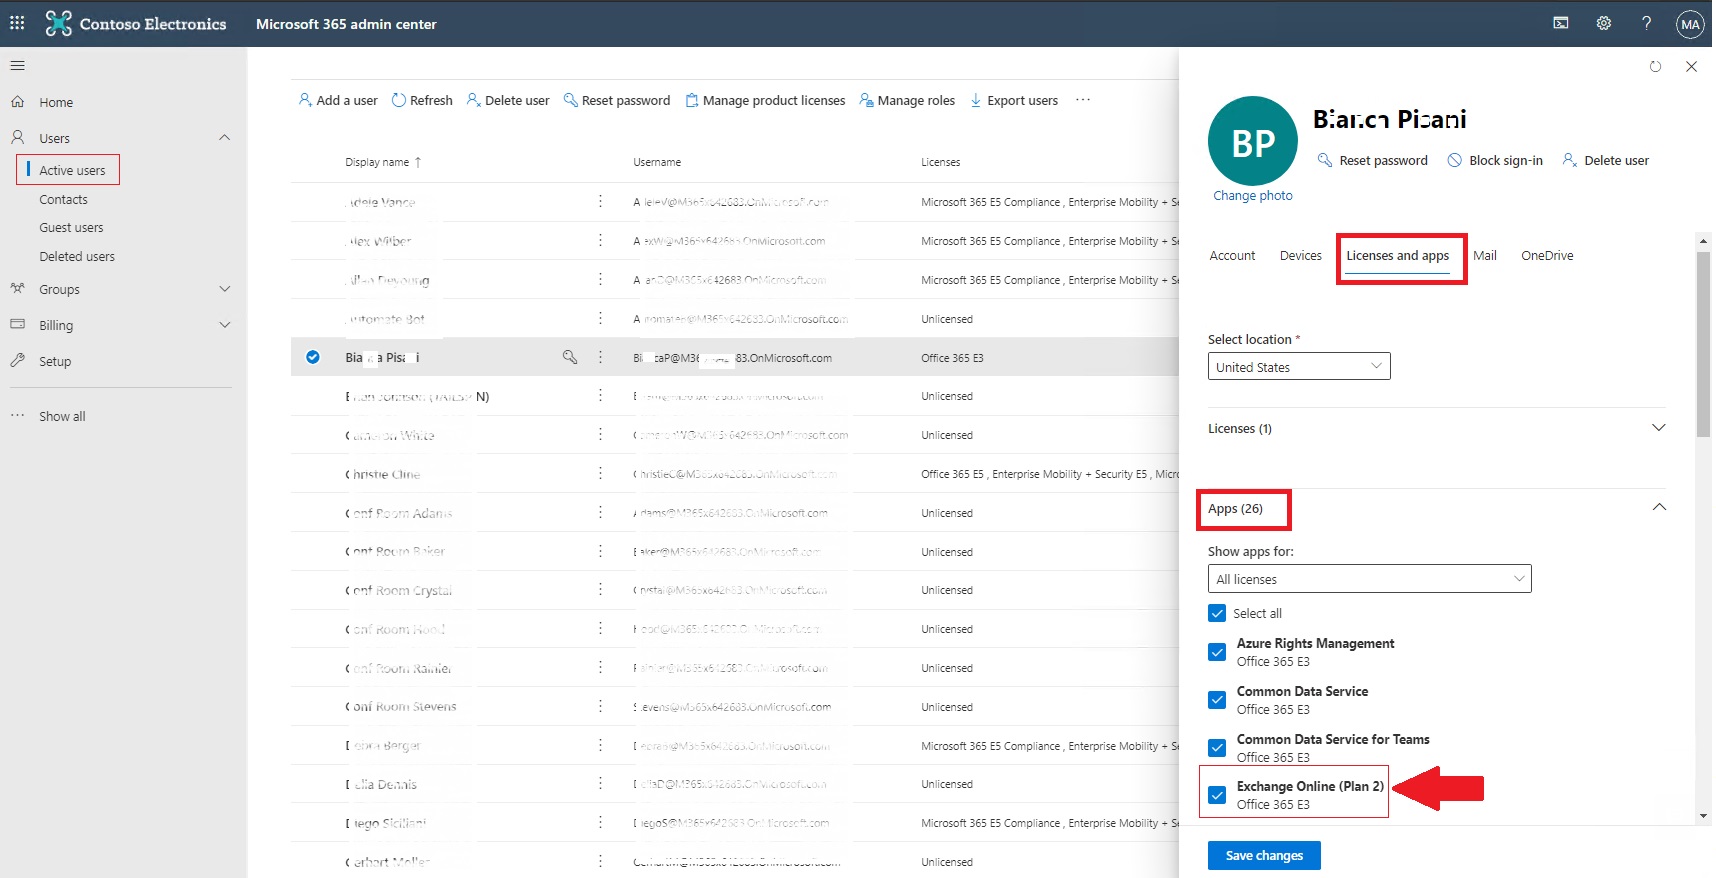
Task: Click the Billing card icon in sidebar
Action: pyautogui.click(x=18, y=325)
